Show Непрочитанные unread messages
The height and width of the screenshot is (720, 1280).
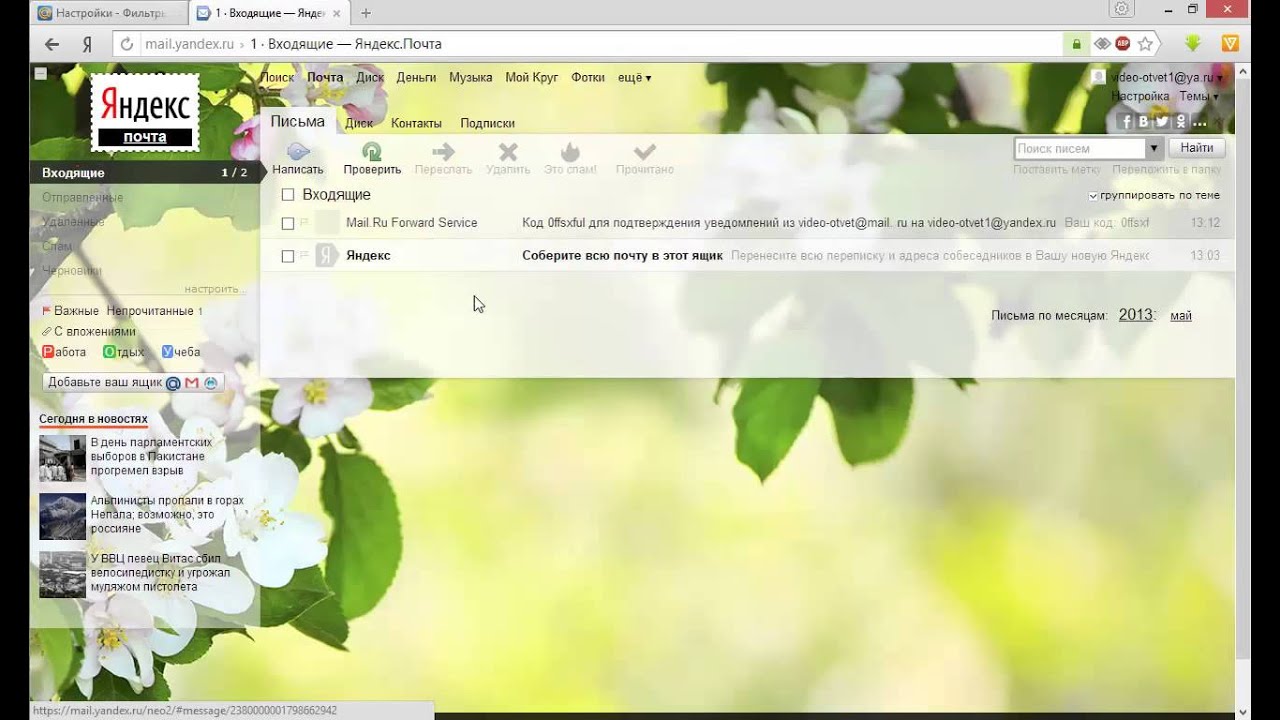(150, 311)
